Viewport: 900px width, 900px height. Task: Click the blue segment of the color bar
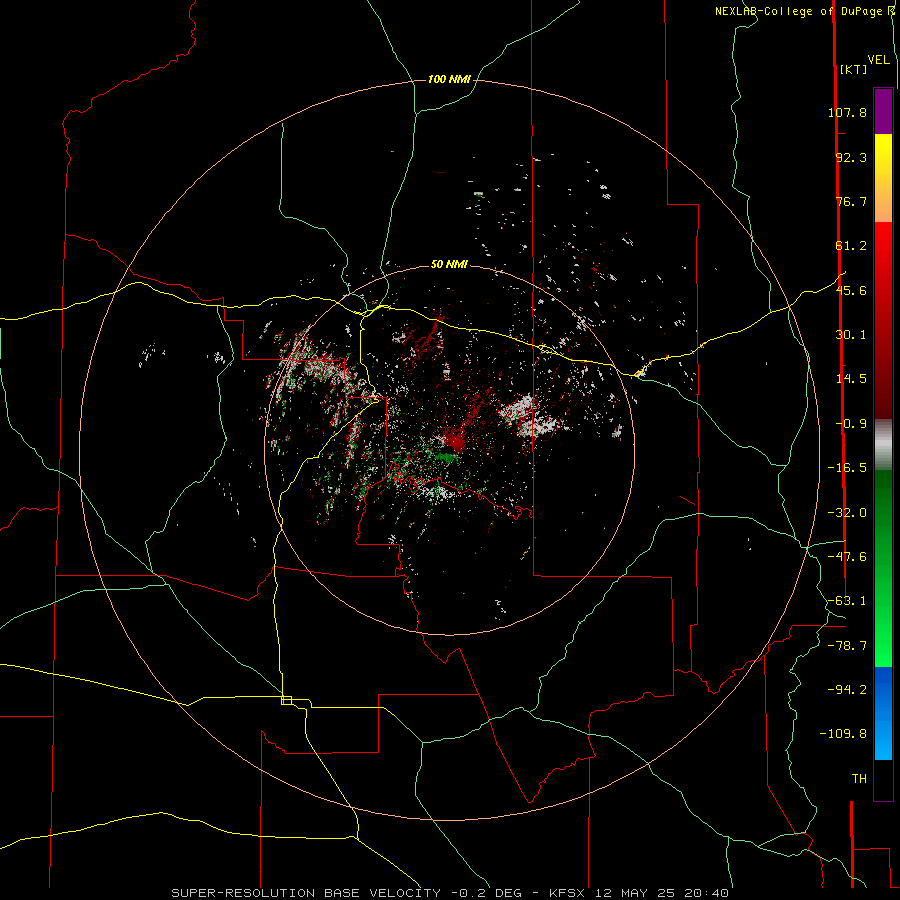883,713
